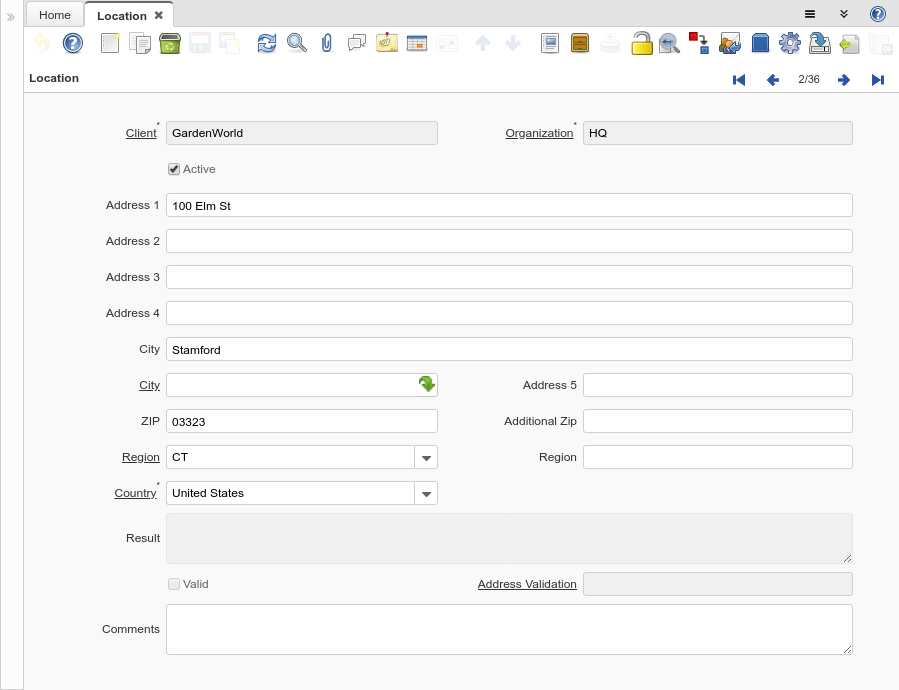Screen dimensions: 899x690
Task: Open the Find Record magnifier icon
Action: click(297, 43)
